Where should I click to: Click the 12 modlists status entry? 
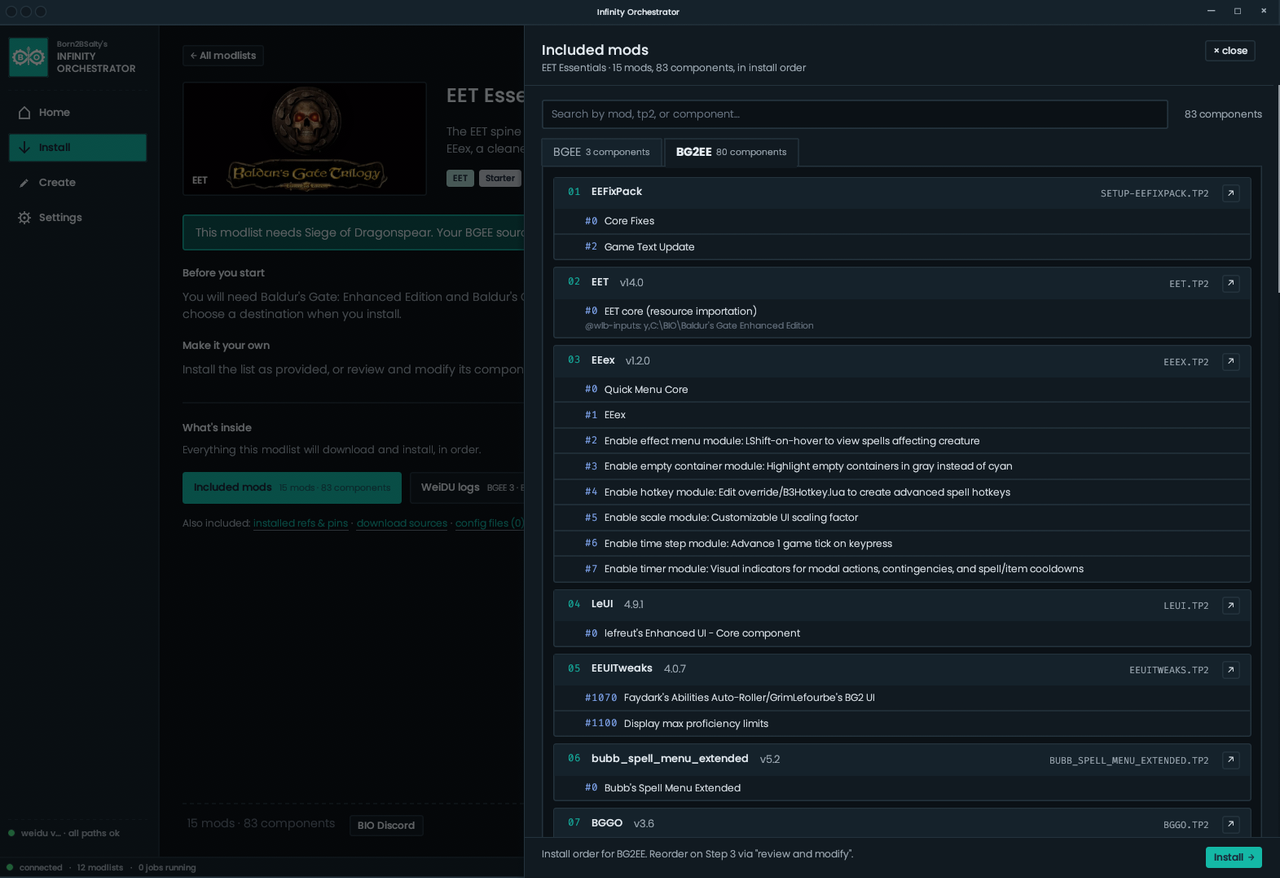point(100,868)
